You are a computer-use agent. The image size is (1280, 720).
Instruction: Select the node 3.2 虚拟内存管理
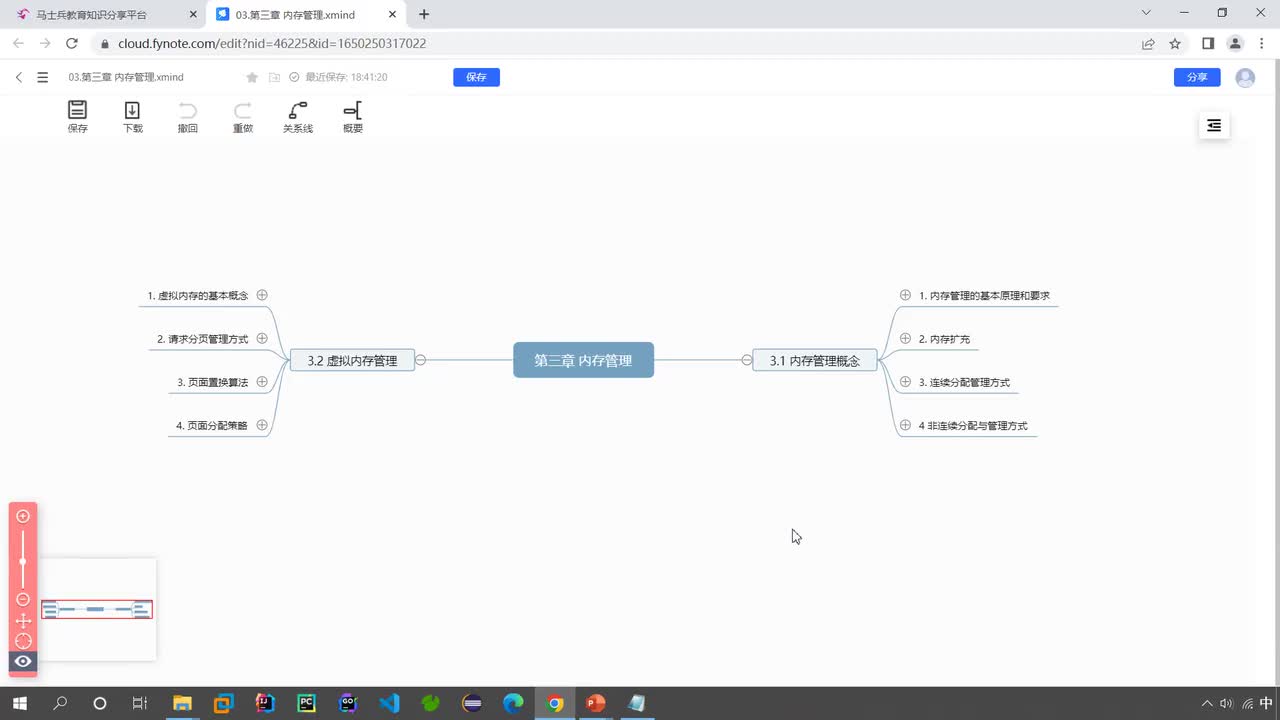pos(352,360)
